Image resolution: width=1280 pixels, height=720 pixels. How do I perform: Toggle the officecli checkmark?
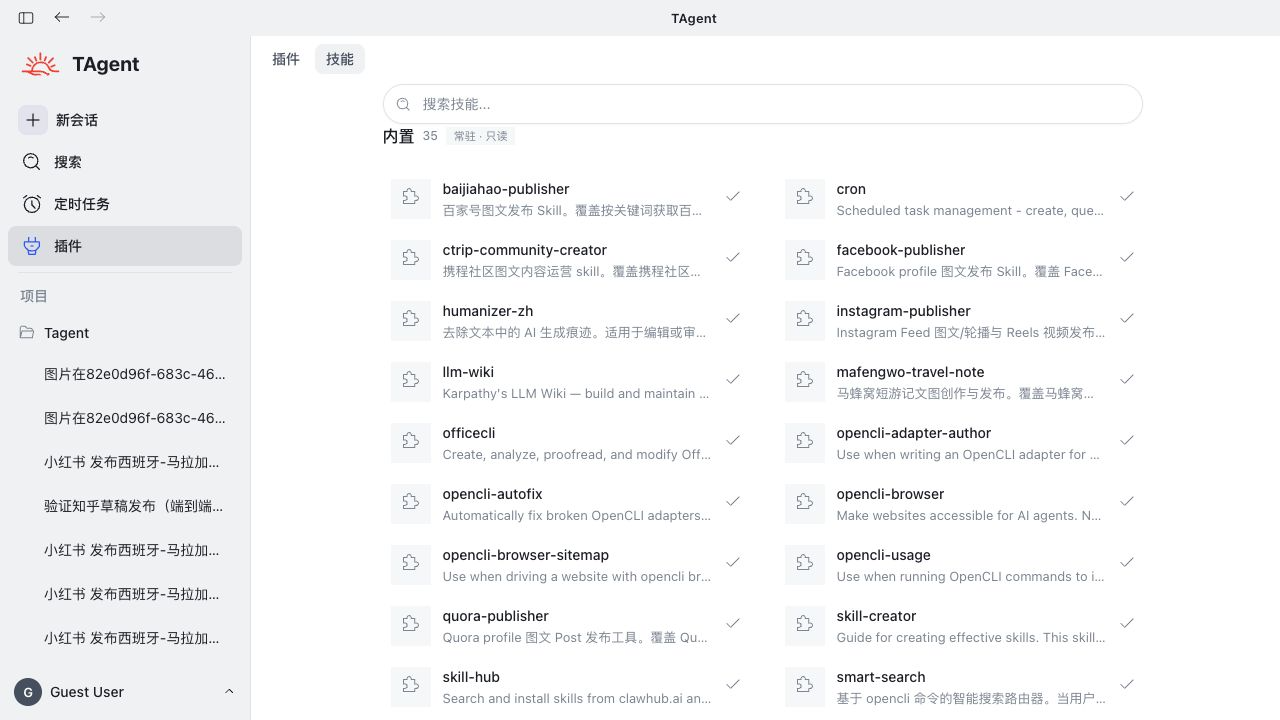click(x=733, y=440)
